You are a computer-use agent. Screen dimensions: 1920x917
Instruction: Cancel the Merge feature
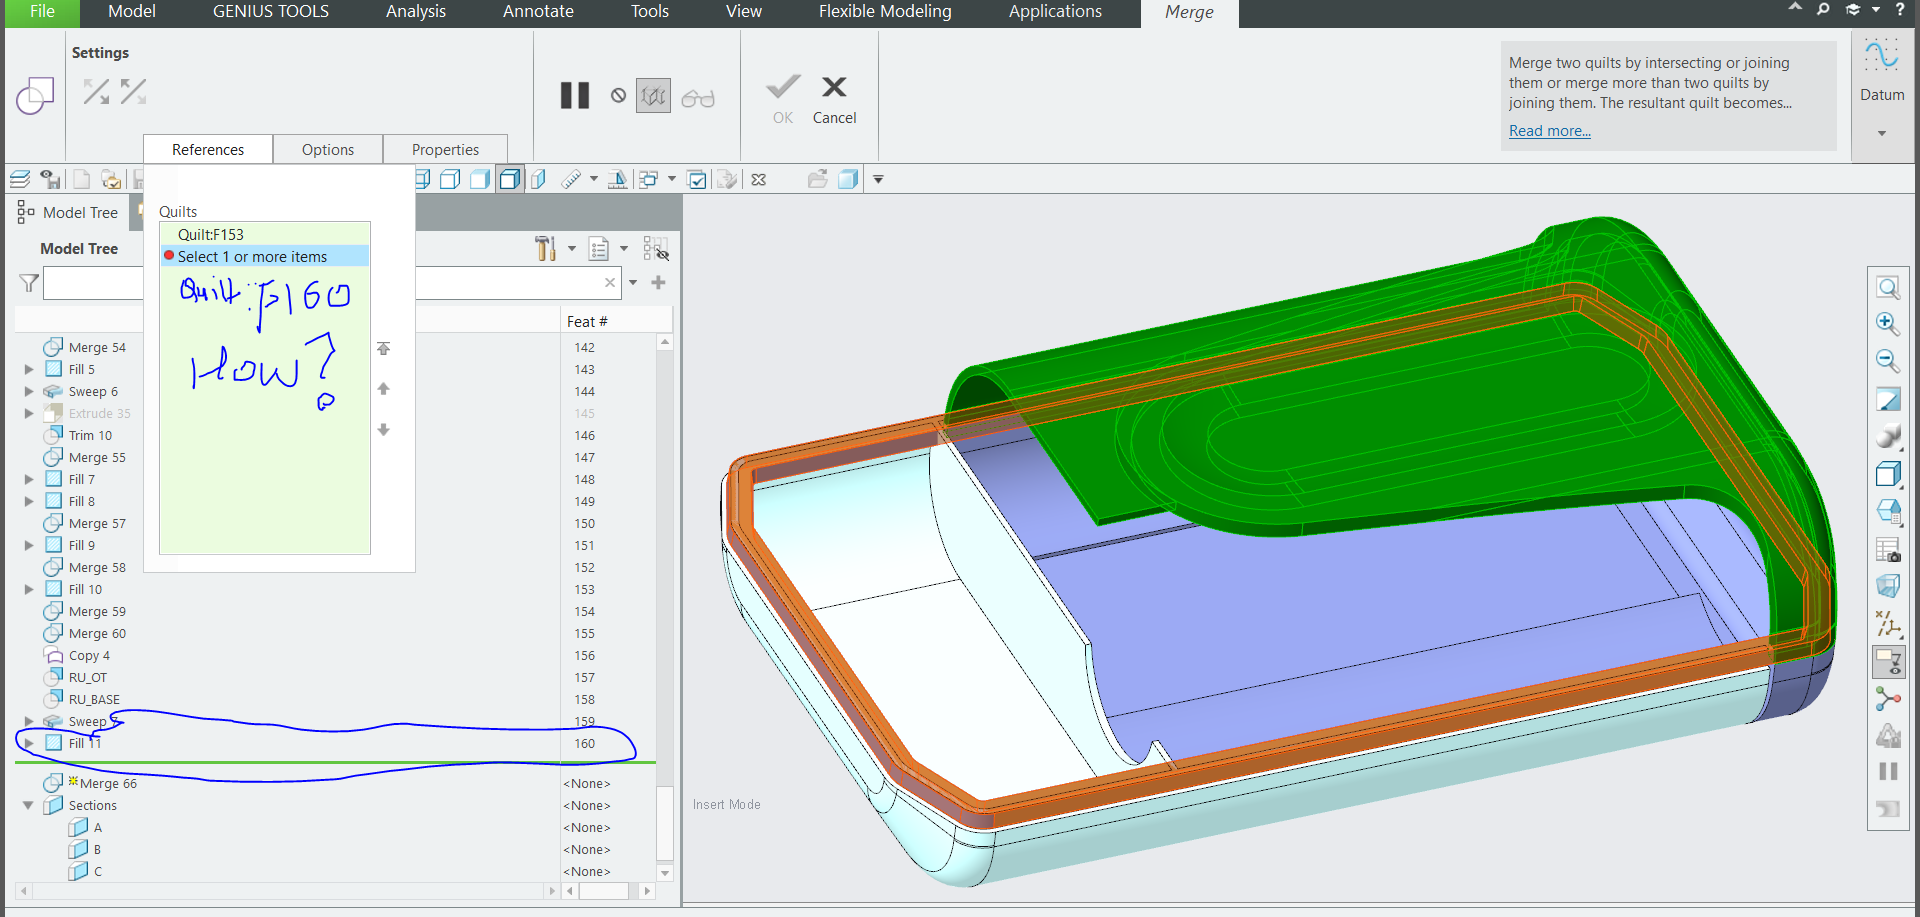click(x=834, y=99)
